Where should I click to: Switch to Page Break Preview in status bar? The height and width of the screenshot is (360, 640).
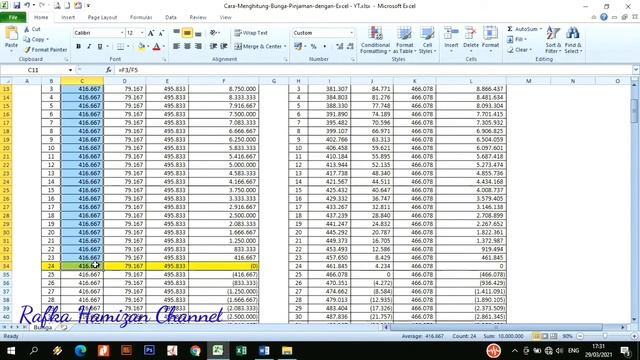point(553,336)
